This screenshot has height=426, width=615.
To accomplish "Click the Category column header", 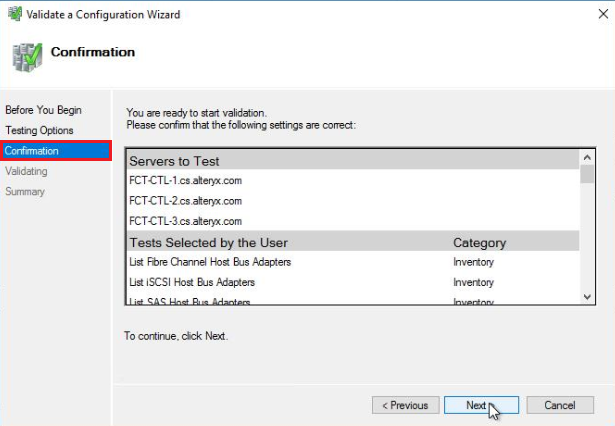I will tap(479, 242).
